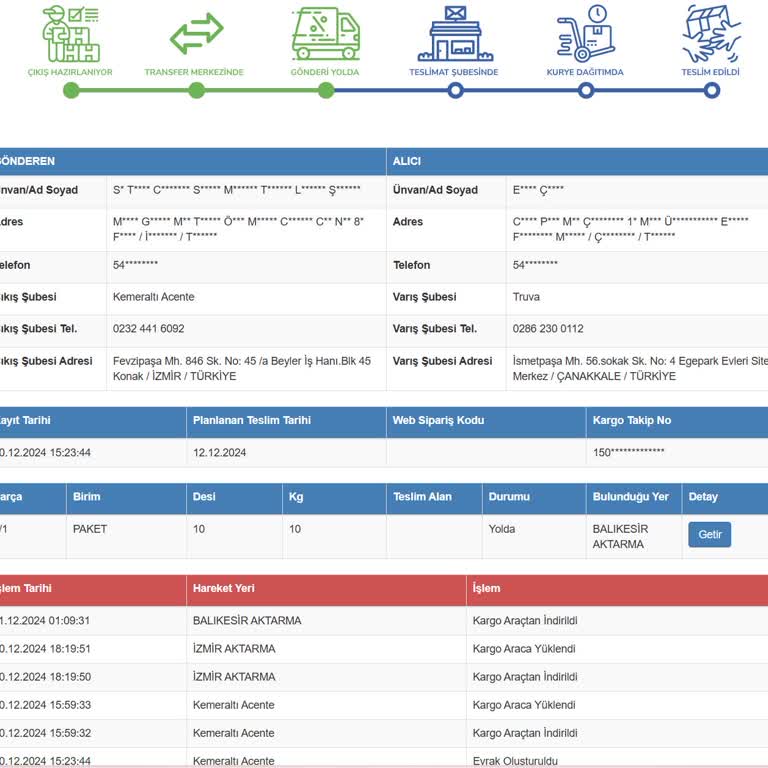
Task: Click the Çıkış Hazırlanıyor worker icon
Action: 70,34
